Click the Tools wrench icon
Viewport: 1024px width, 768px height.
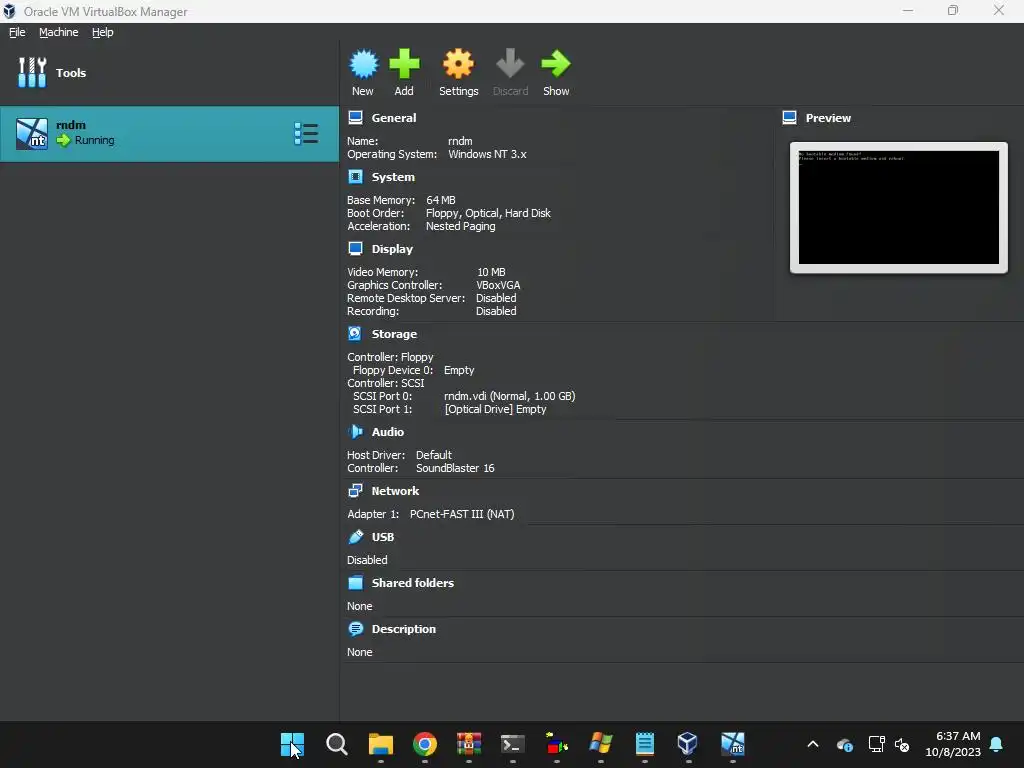pyautogui.click(x=32, y=72)
